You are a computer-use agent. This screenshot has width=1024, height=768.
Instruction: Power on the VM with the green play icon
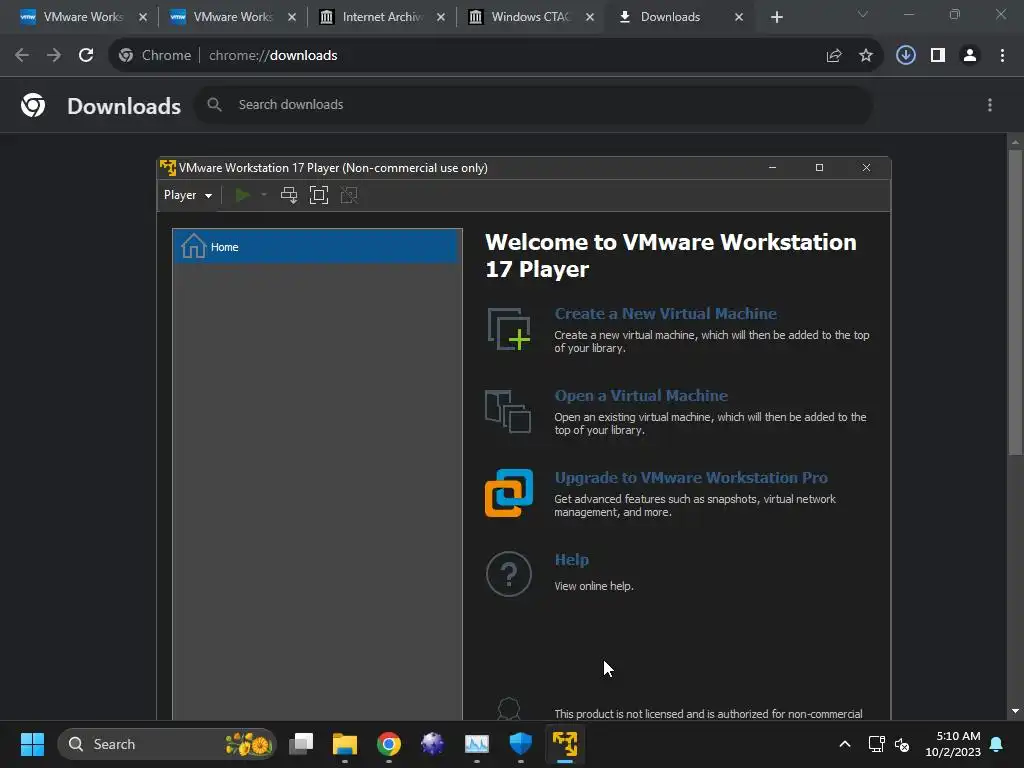click(243, 195)
